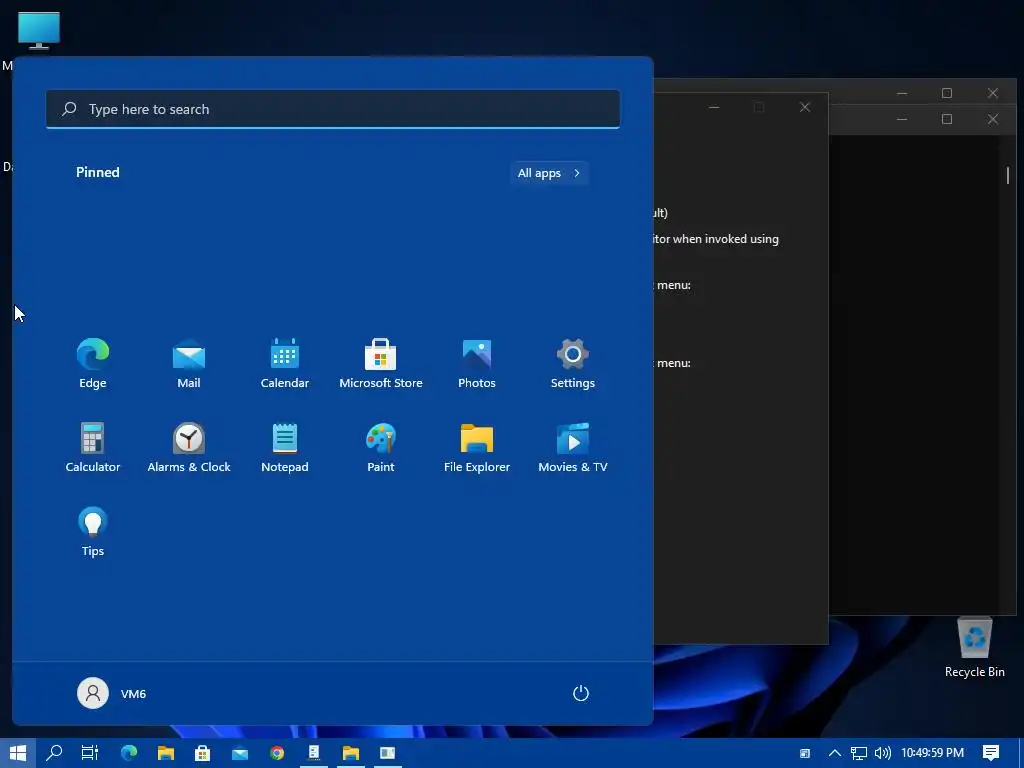Open Edge from the pinned Start apps

point(93,364)
